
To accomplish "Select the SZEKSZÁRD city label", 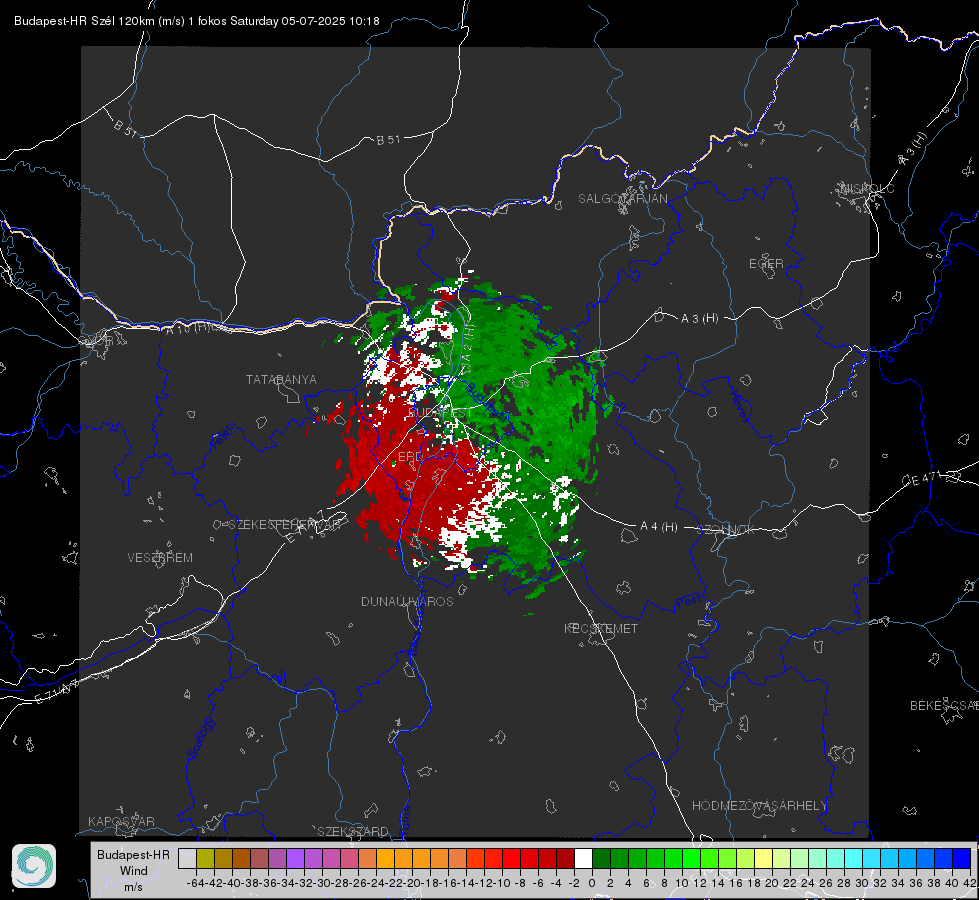I will coord(353,831).
